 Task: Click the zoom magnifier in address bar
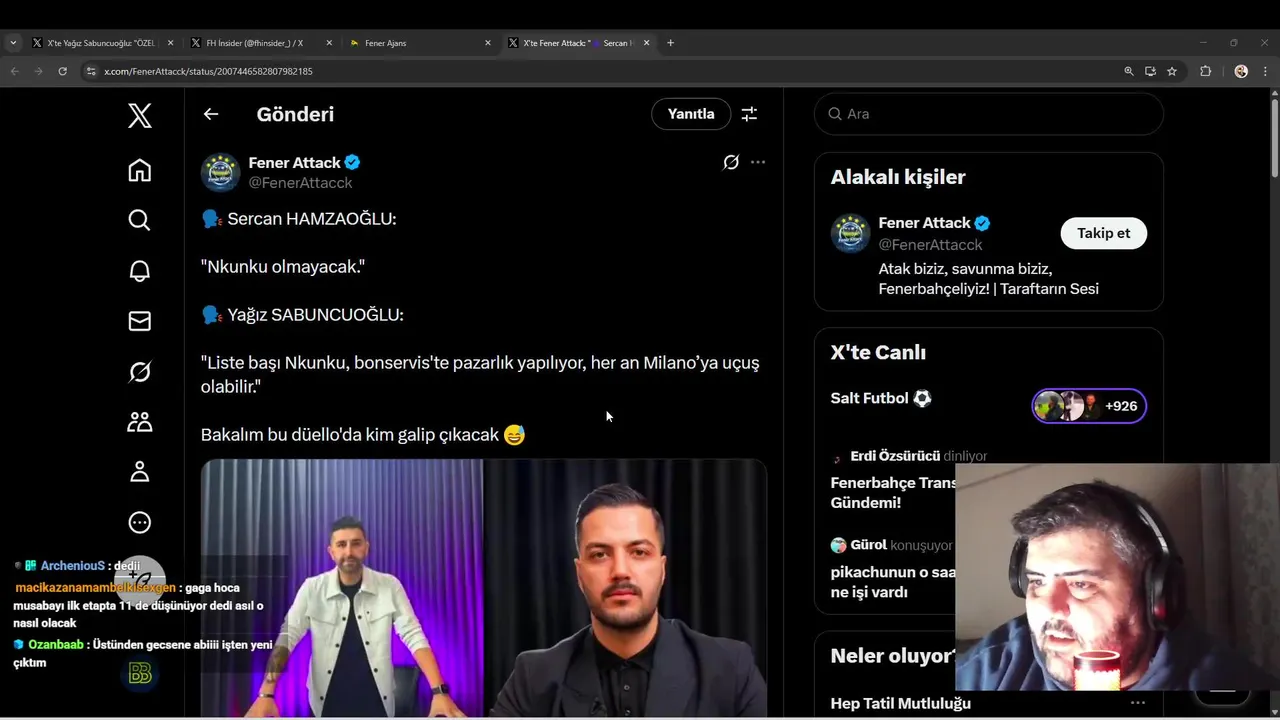coord(1129,71)
